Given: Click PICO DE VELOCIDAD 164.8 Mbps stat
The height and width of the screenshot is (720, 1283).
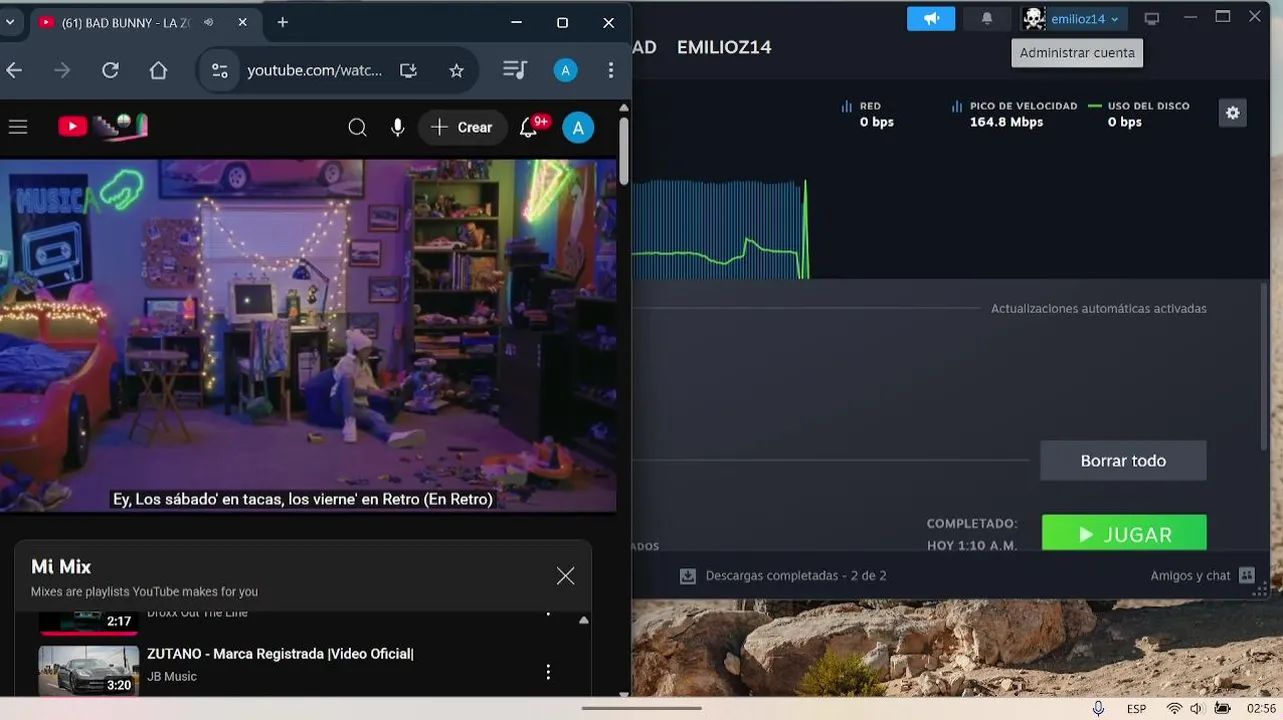Looking at the screenshot, I should (1014, 114).
